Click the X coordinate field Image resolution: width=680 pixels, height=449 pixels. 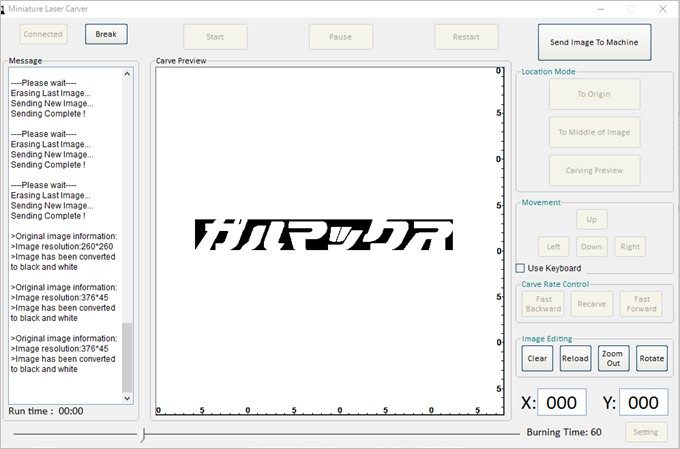click(x=562, y=403)
